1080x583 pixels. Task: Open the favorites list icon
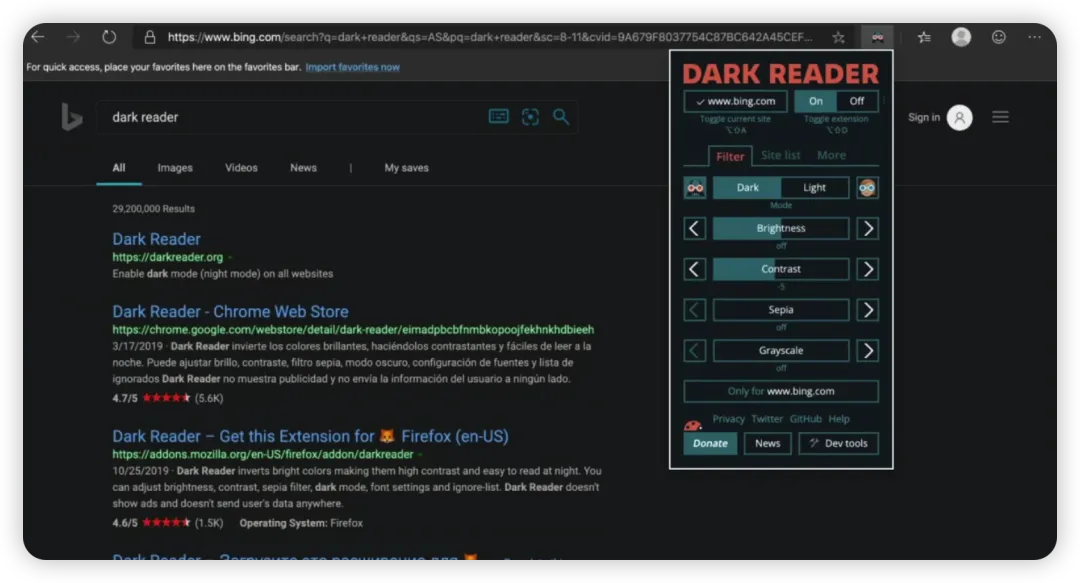[x=924, y=37]
